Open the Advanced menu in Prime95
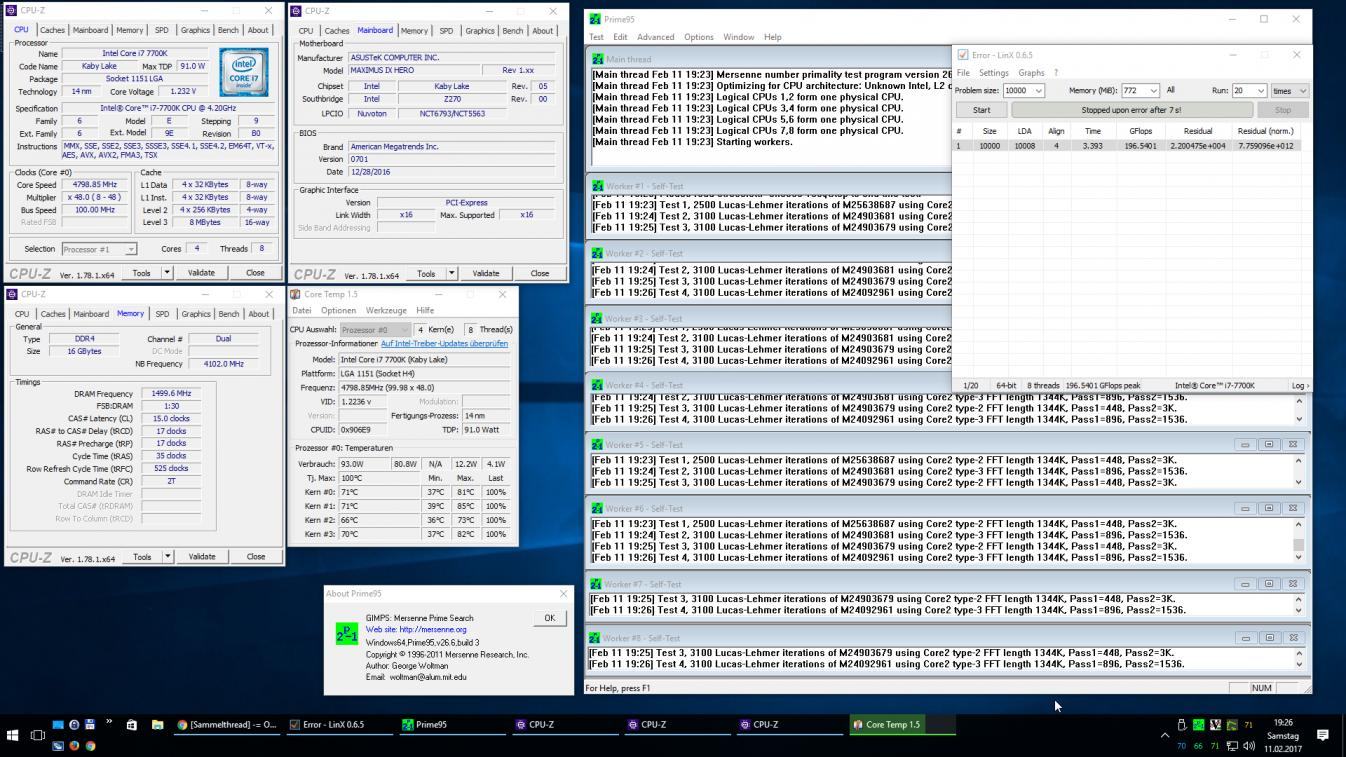 [655, 37]
